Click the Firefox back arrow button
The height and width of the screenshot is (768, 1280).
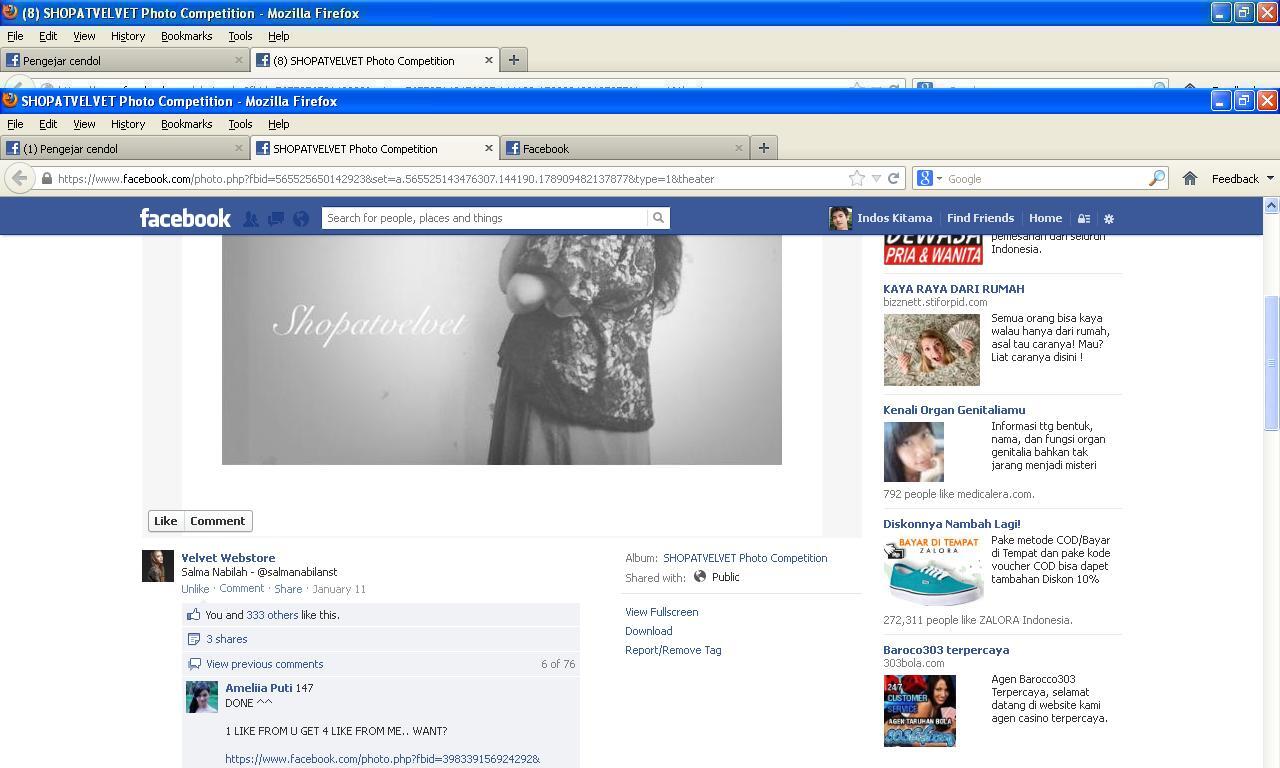19,178
